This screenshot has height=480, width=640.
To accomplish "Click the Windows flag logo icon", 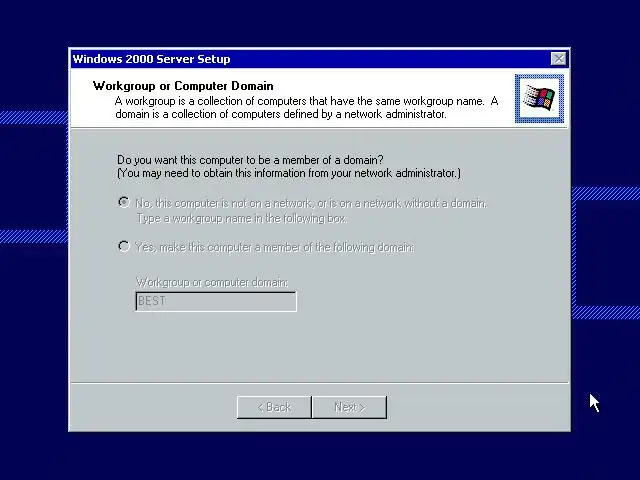I will click(x=539, y=98).
